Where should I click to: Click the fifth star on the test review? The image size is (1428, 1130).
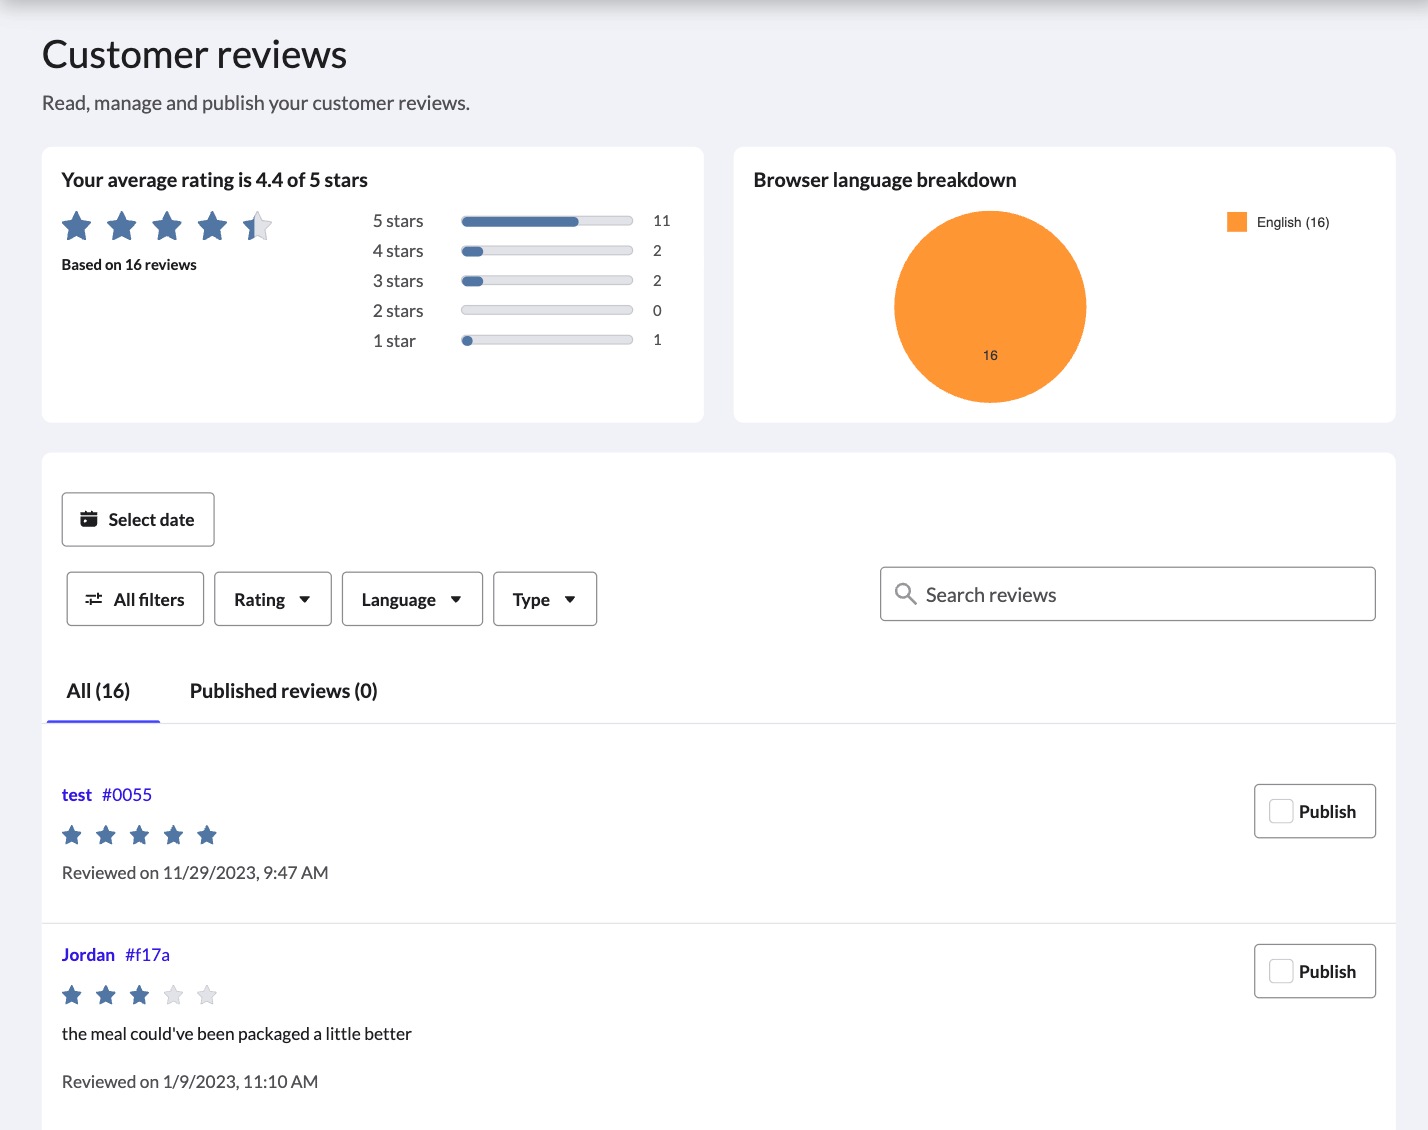pyautogui.click(x=207, y=834)
